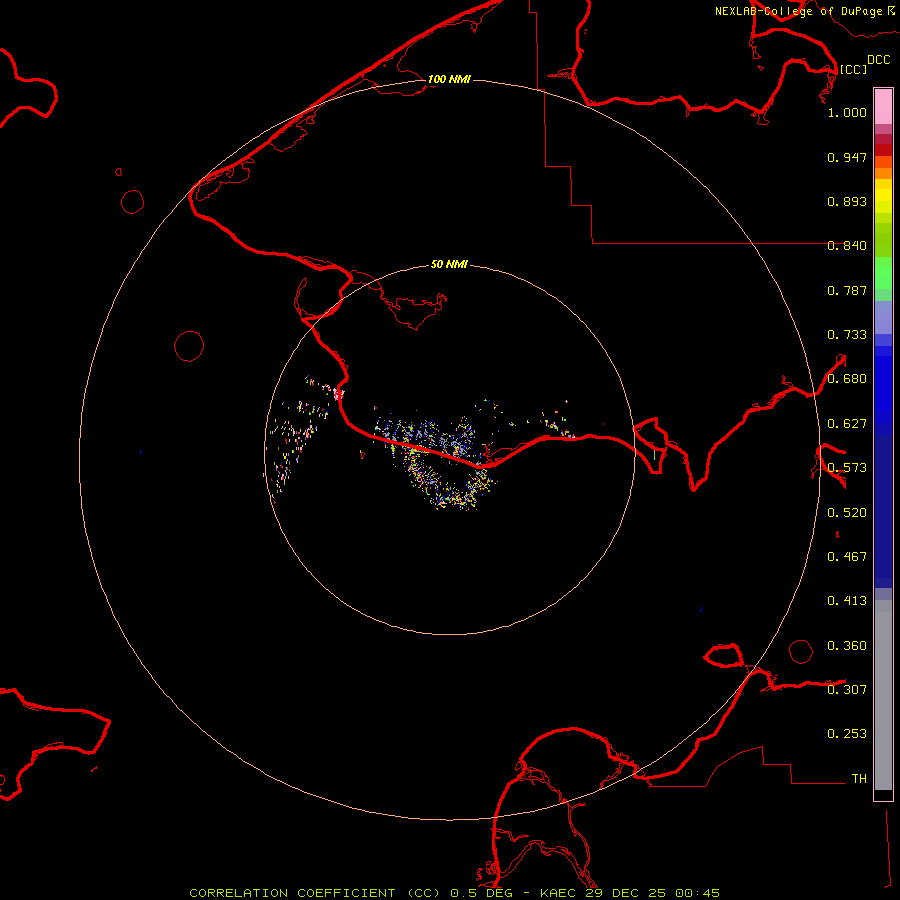This screenshot has height=900, width=900.
Task: Click the NEXLAB-College of DuPage title text
Action: pyautogui.click(x=798, y=11)
